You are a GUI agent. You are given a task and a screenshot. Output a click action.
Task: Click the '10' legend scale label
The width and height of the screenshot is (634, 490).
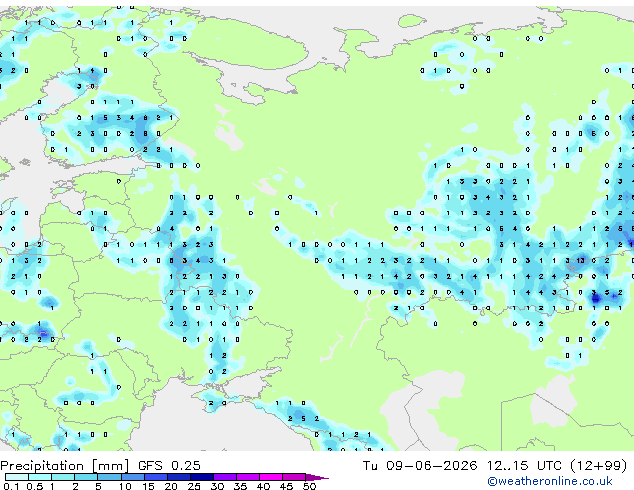(x=125, y=486)
